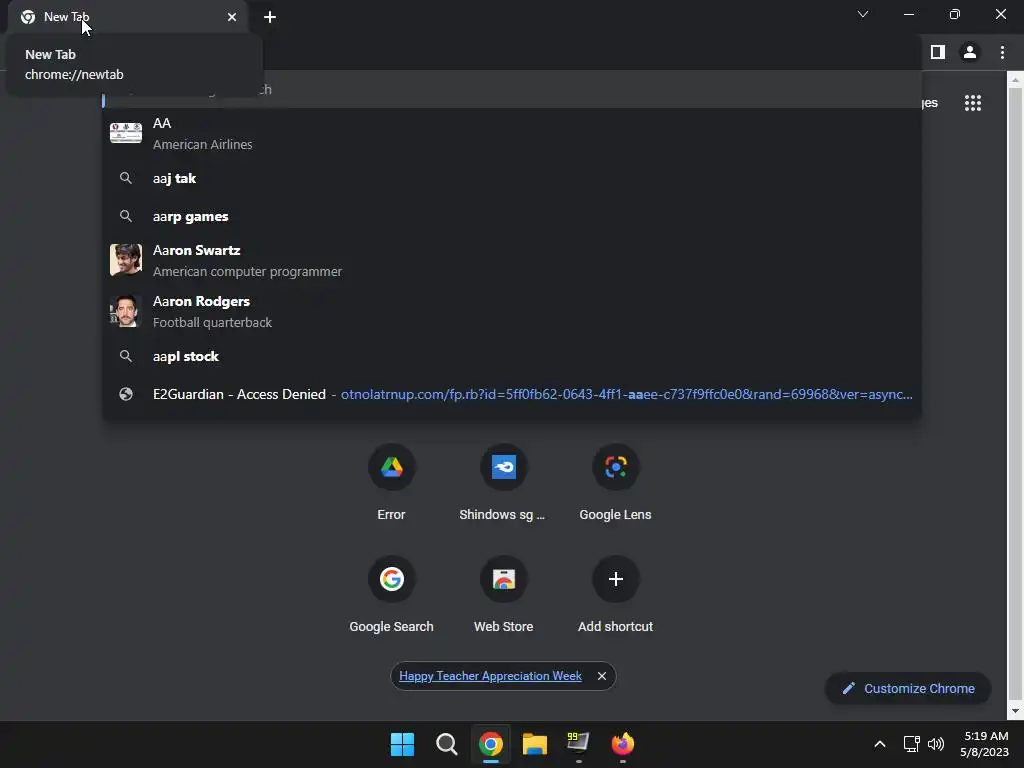
Task: Close the New Tab tab
Action: (232, 17)
